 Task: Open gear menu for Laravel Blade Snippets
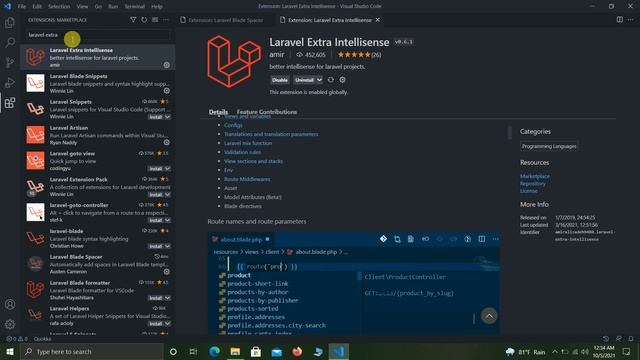[x=167, y=91]
